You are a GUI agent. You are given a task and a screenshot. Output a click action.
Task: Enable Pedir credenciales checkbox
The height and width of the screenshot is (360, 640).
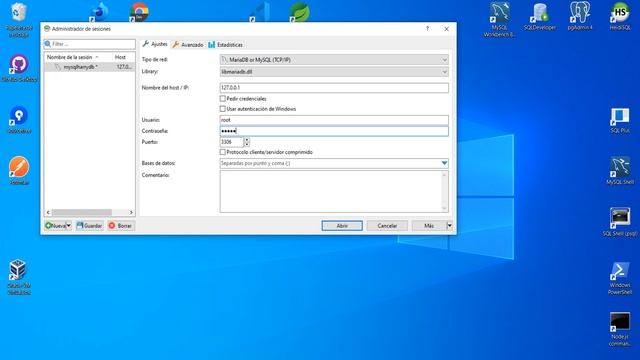pyautogui.click(x=222, y=99)
